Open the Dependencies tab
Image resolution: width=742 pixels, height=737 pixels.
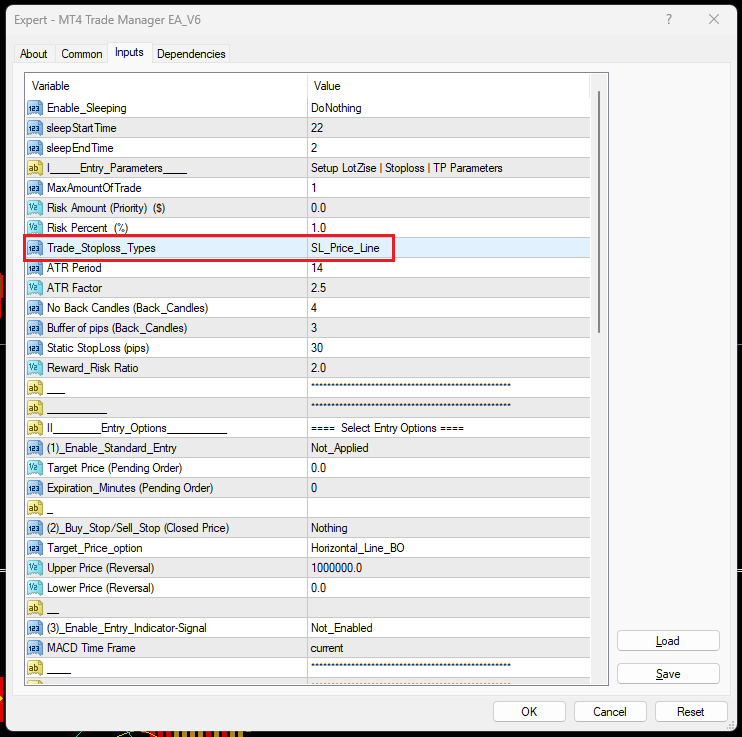coord(191,54)
